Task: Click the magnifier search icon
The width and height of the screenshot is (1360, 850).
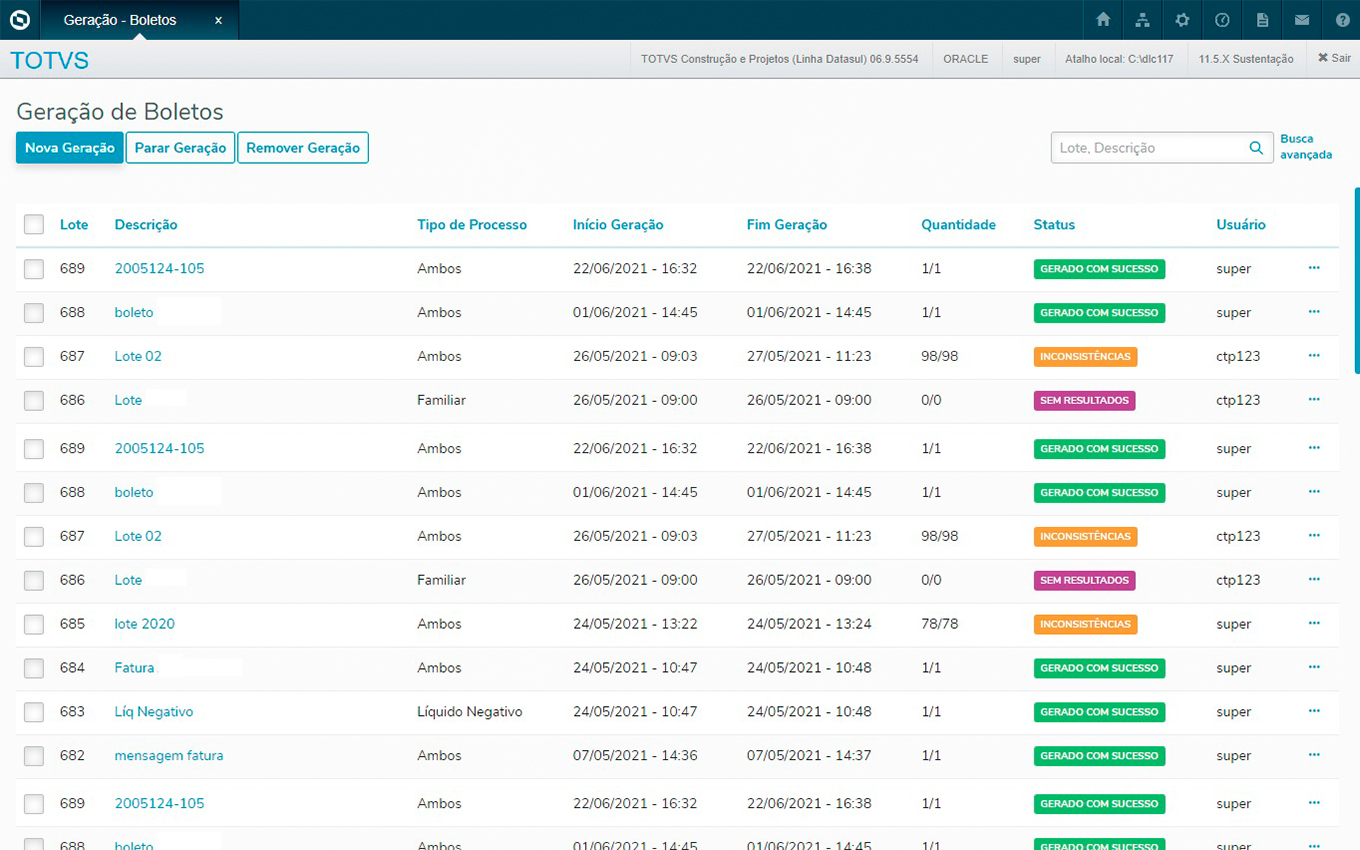Action: pos(1256,148)
